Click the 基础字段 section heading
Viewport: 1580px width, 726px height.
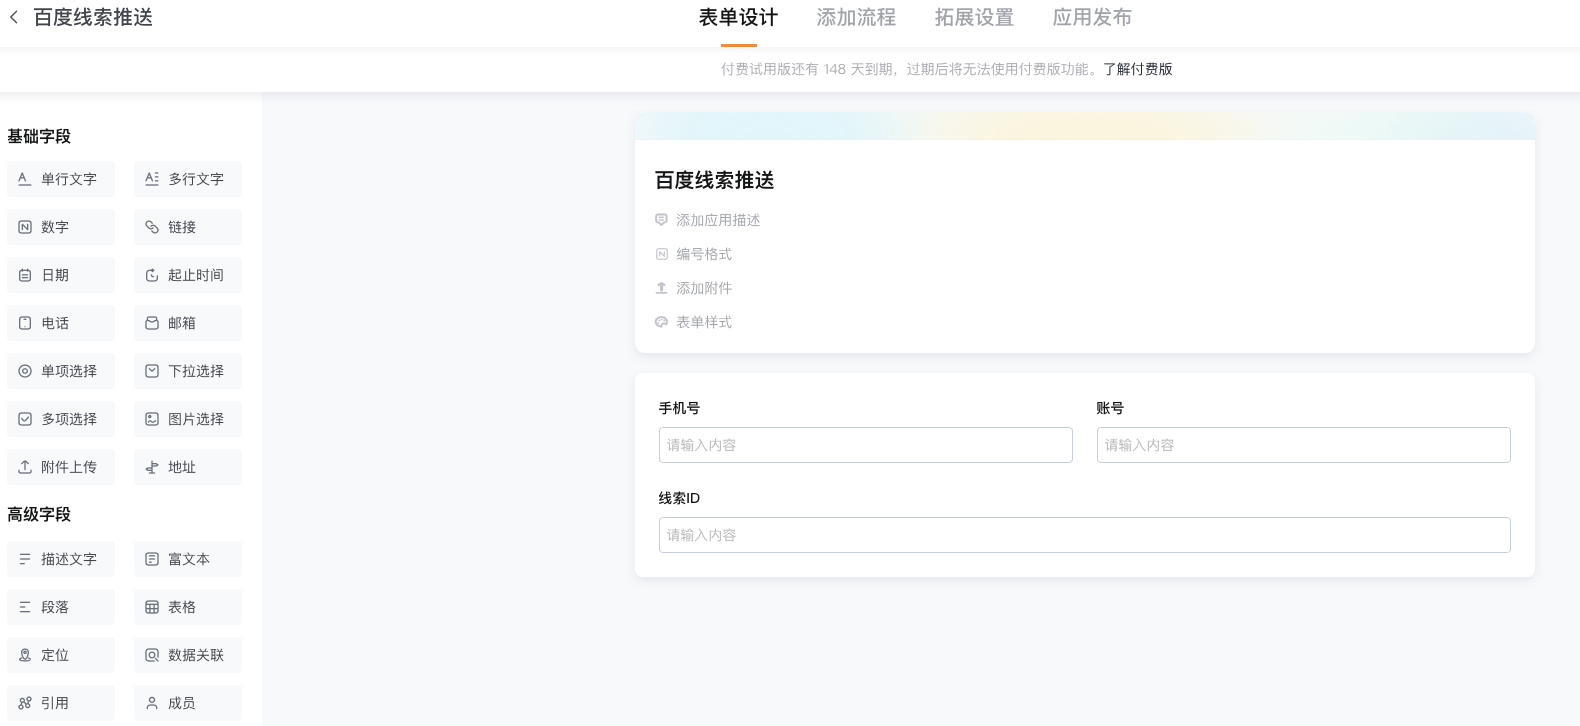pyautogui.click(x=39, y=136)
